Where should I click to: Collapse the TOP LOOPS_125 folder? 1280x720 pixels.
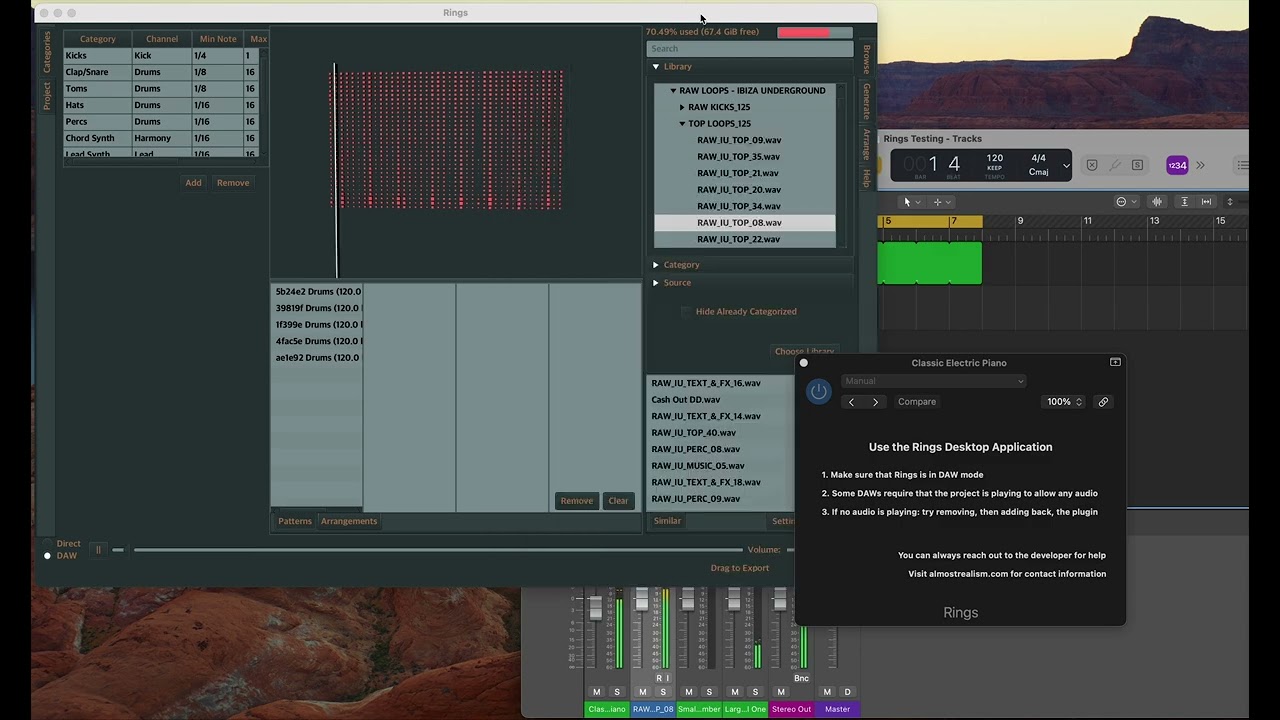pyautogui.click(x=682, y=124)
